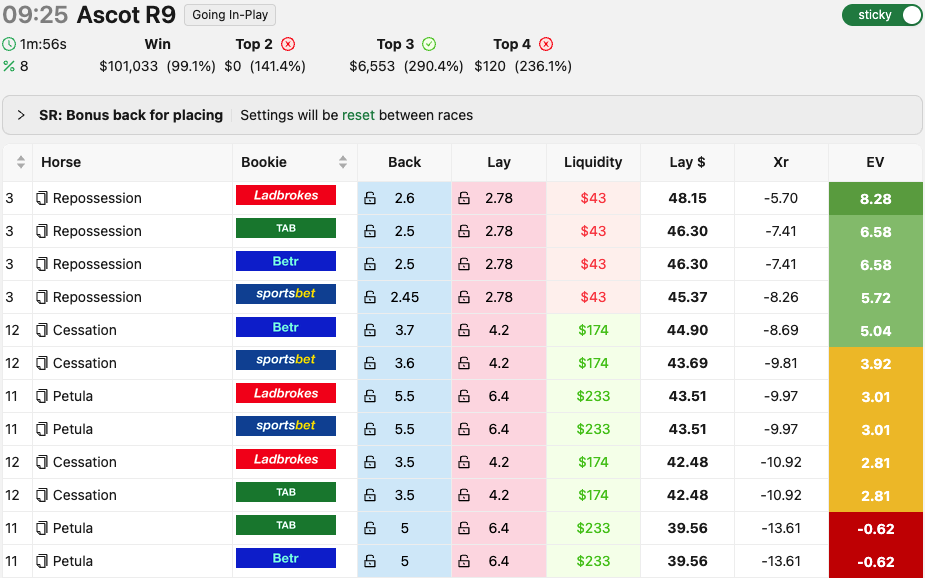Click lay odds lock icon on first Repossession row
The width and height of the screenshot is (925, 578).
[x=464, y=198]
